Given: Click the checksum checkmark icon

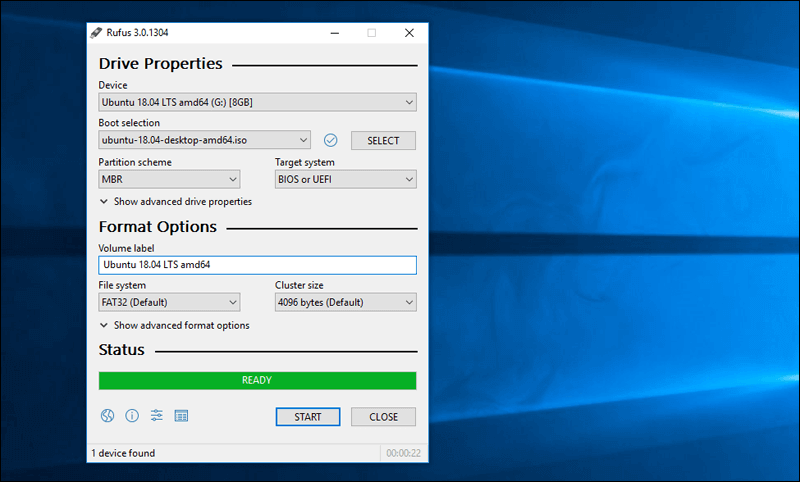Looking at the screenshot, I should tap(331, 140).
